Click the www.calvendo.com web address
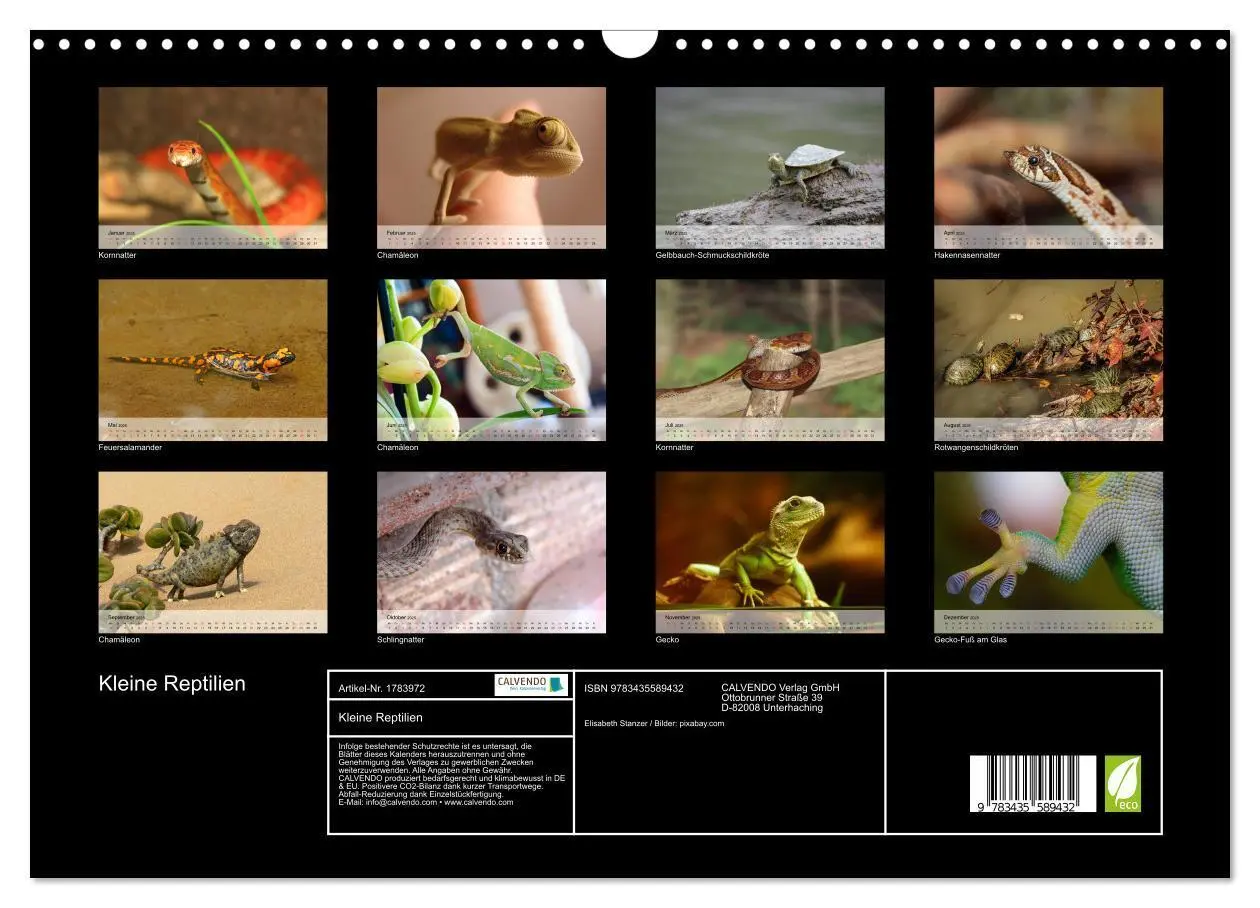The image size is (1260, 908). [479, 802]
